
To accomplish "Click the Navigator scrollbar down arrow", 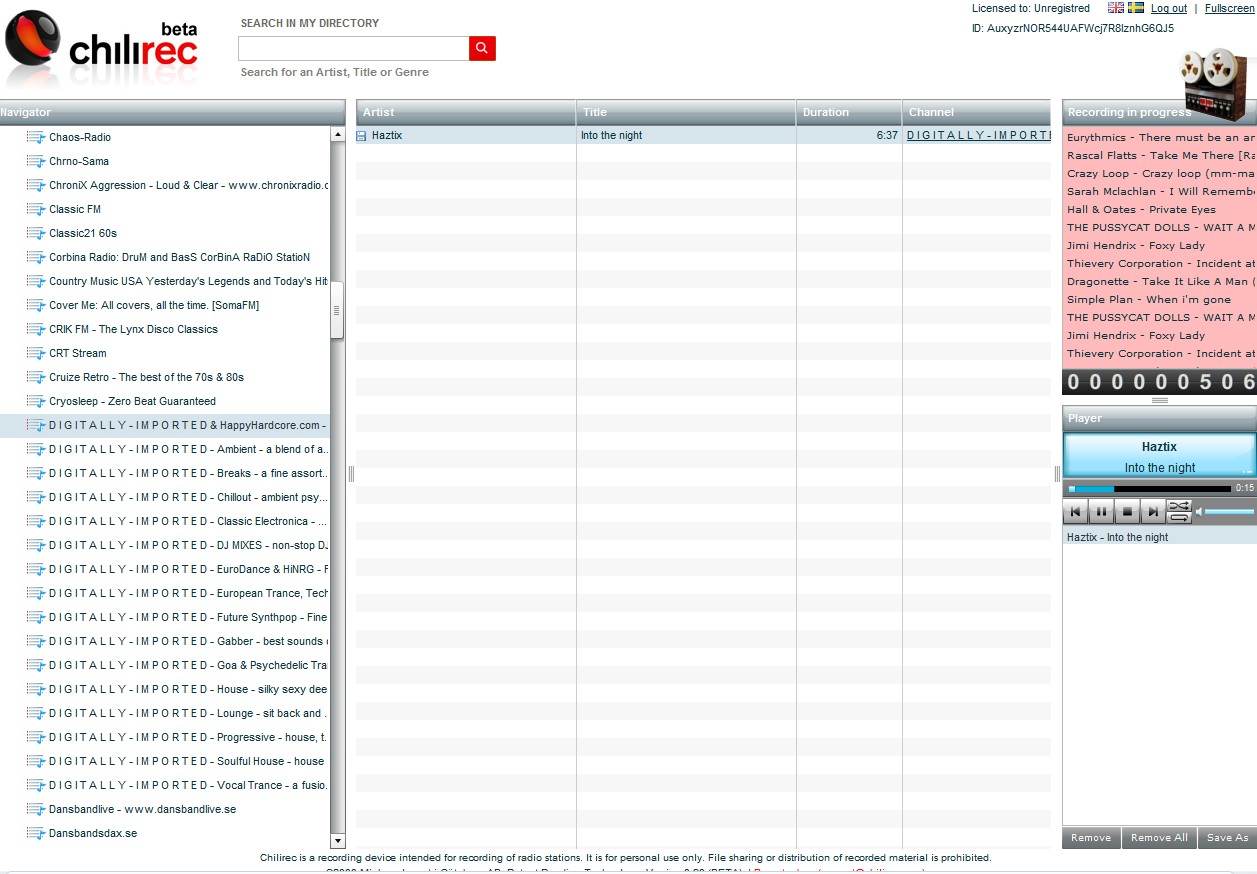I will tap(337, 841).
